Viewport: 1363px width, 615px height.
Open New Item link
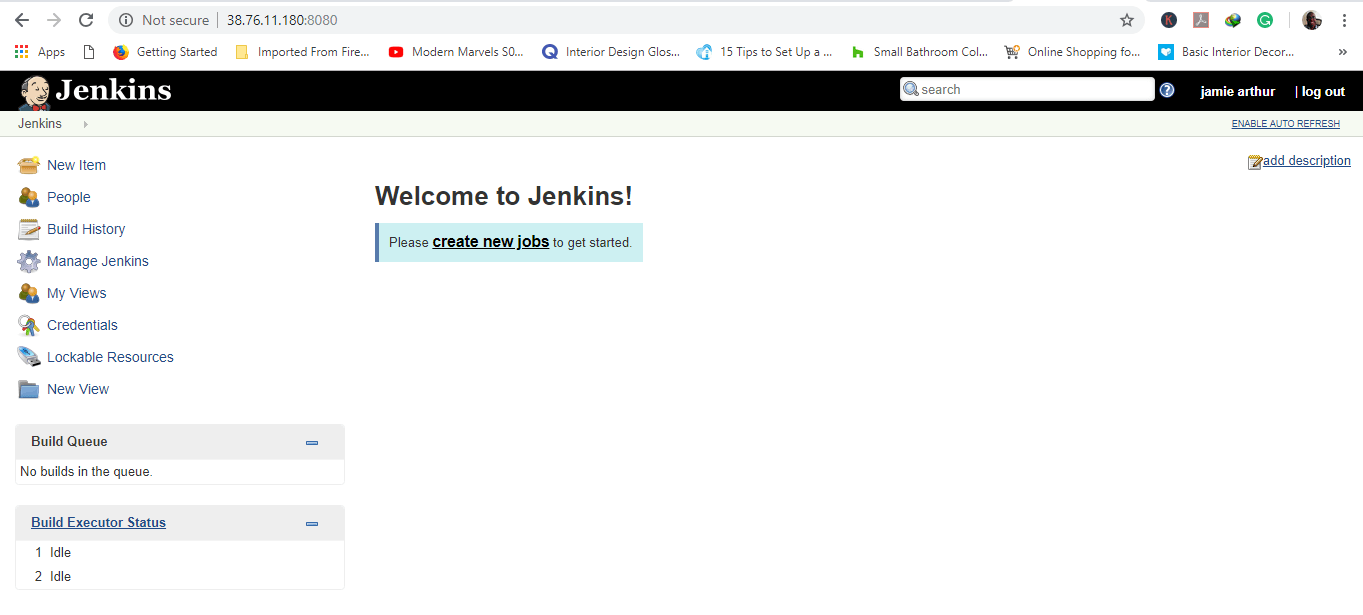76,165
